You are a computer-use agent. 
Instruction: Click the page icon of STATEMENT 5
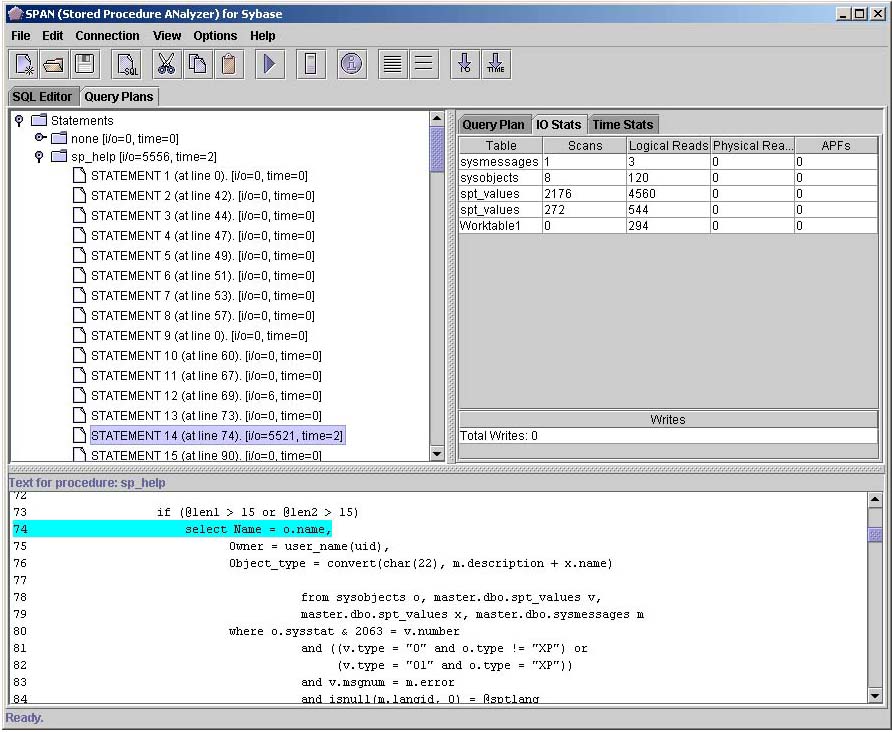tap(80, 255)
